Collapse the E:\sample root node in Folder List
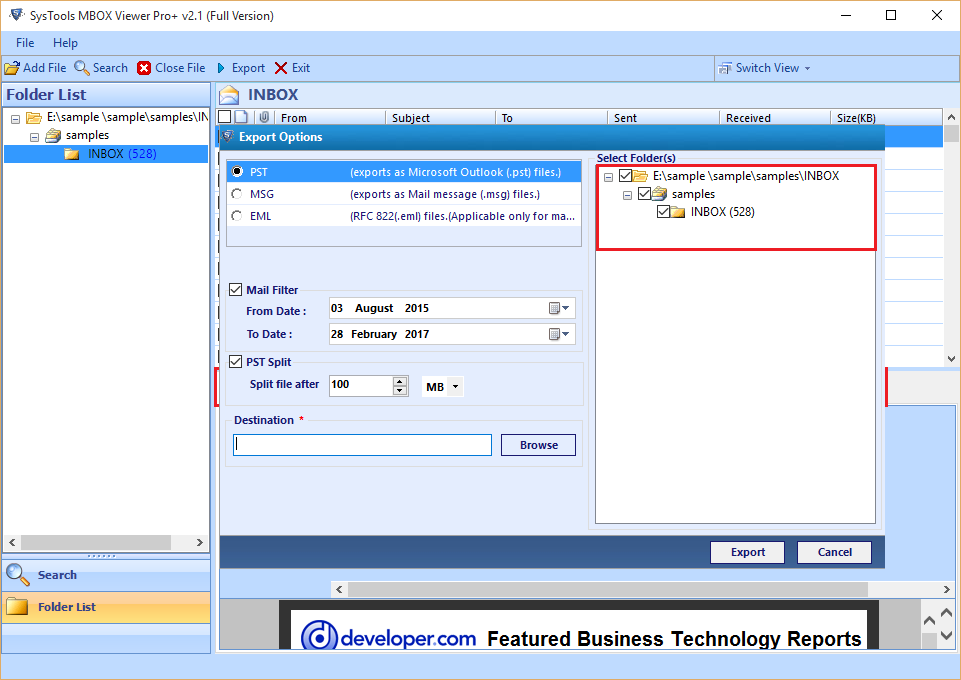 (x=15, y=119)
